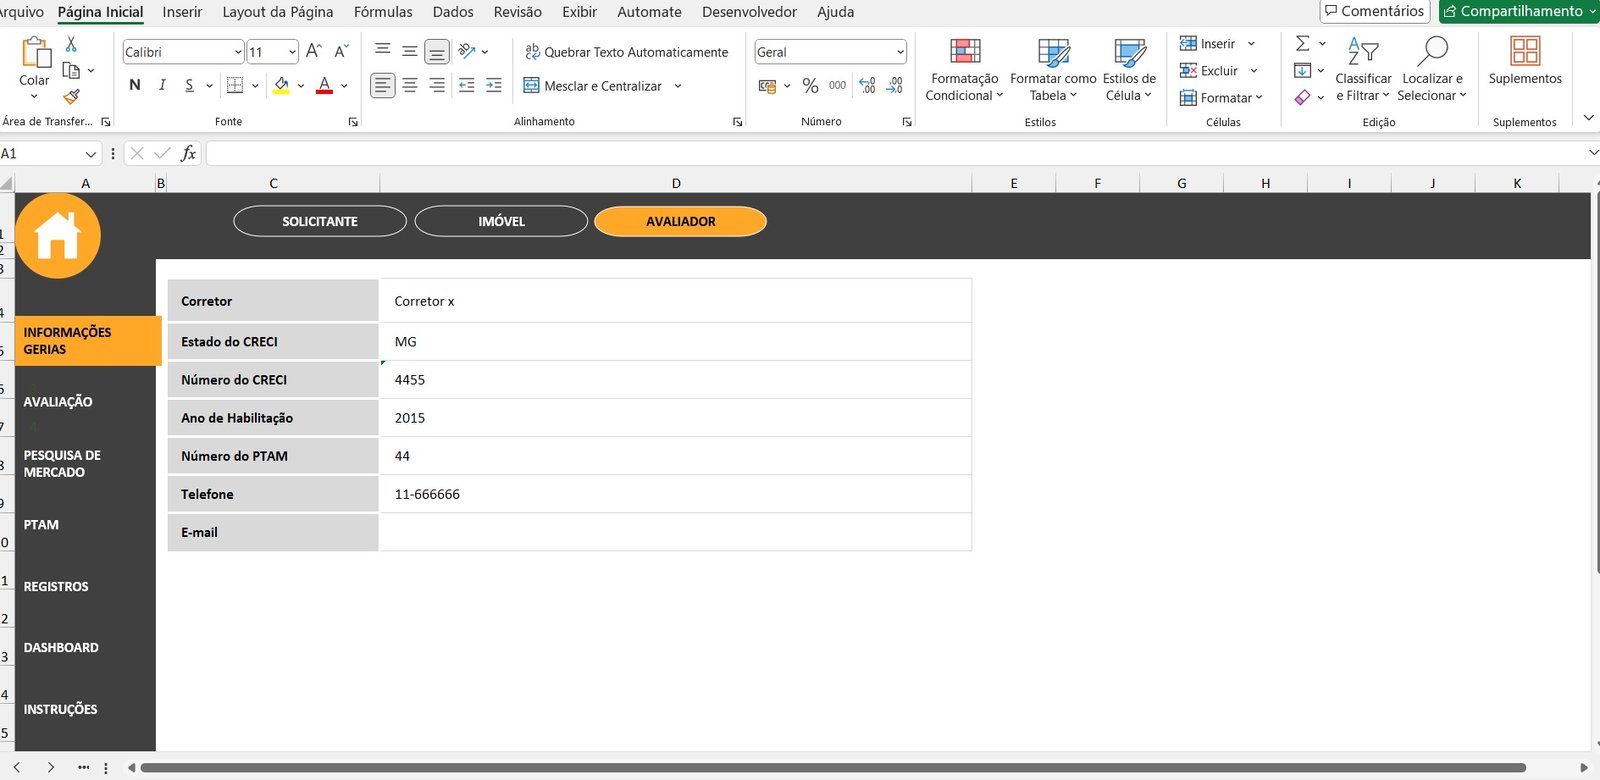Click the orange home icon
The width and height of the screenshot is (1600, 780).
58,236
